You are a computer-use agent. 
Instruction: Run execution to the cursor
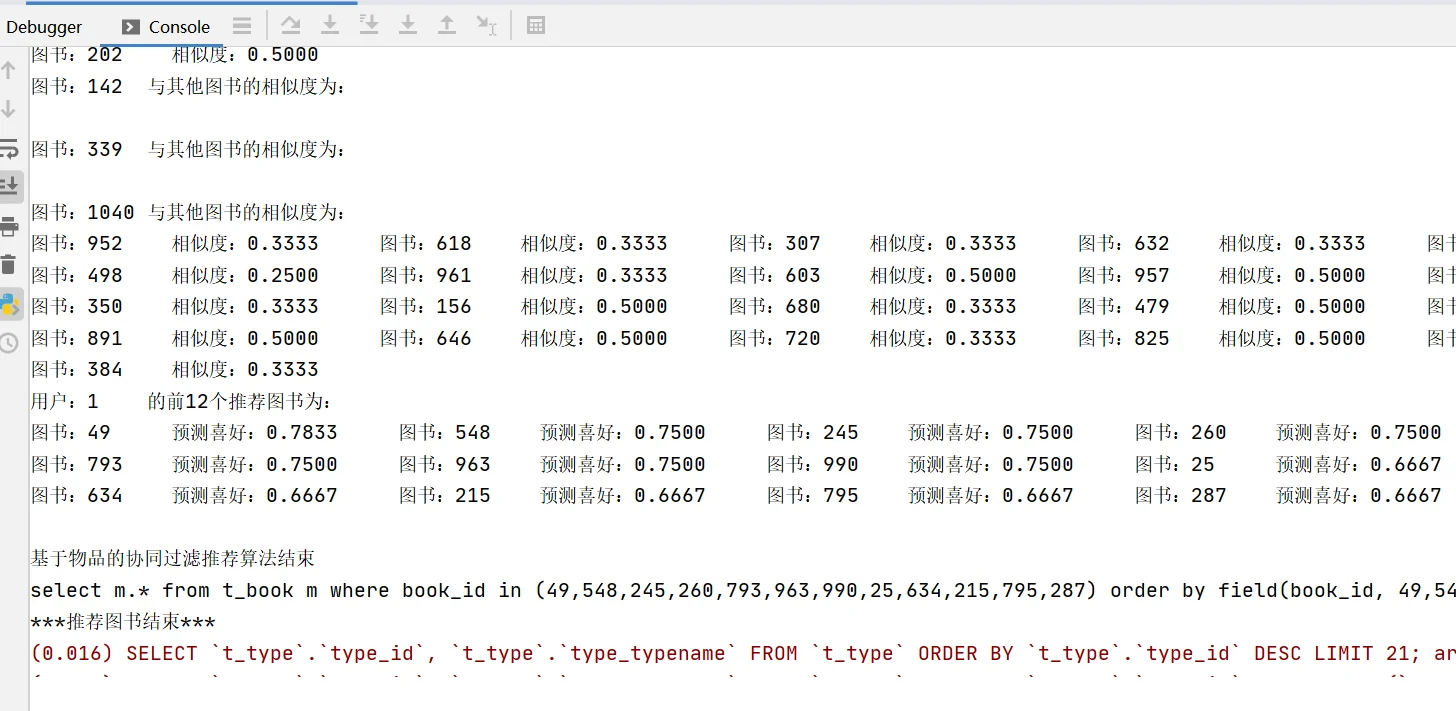[487, 25]
